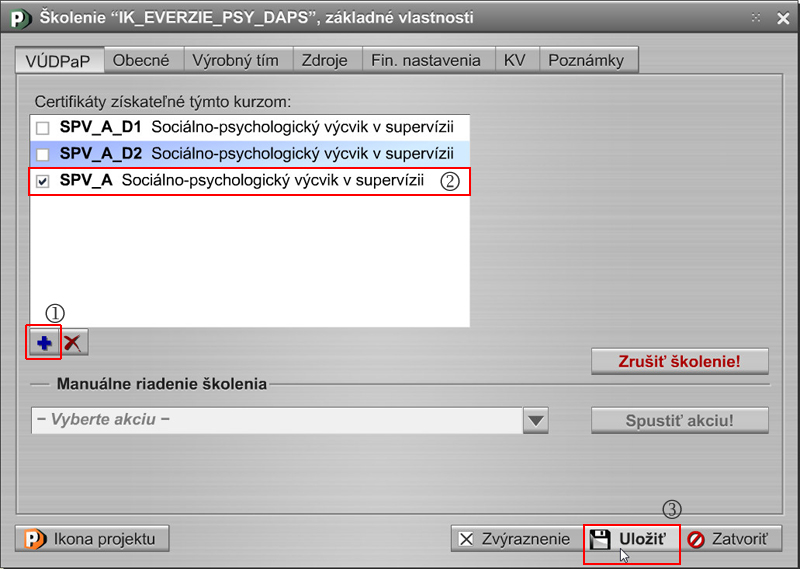Add a certificate with the blue plus icon
This screenshot has width=800, height=569.
[44, 342]
